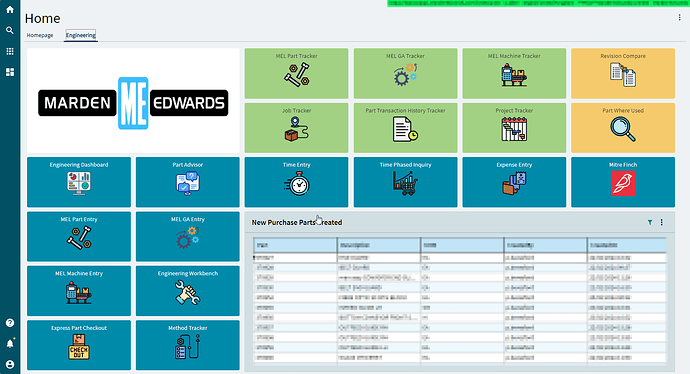Launch the Time Entry stopwatch tile
This screenshot has height=374, width=690.
[x=296, y=182]
